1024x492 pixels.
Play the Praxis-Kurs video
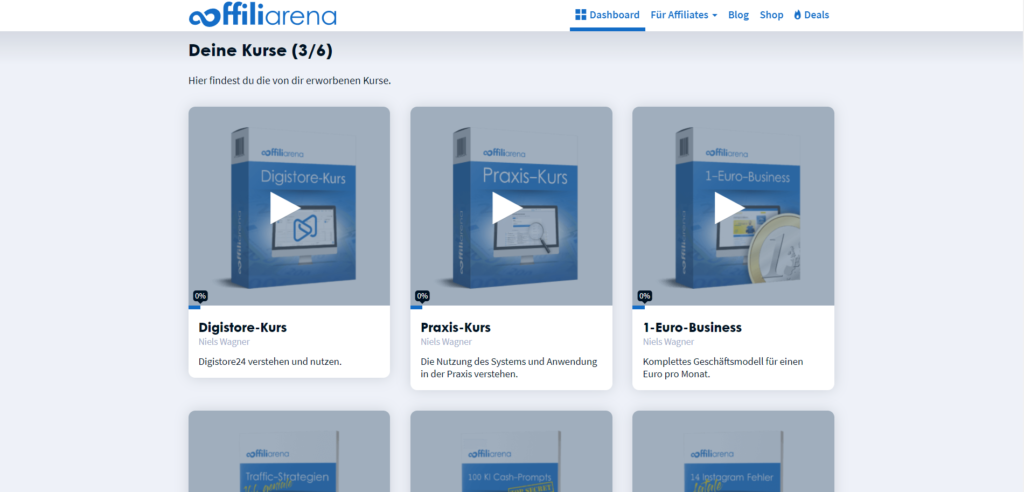[507, 208]
